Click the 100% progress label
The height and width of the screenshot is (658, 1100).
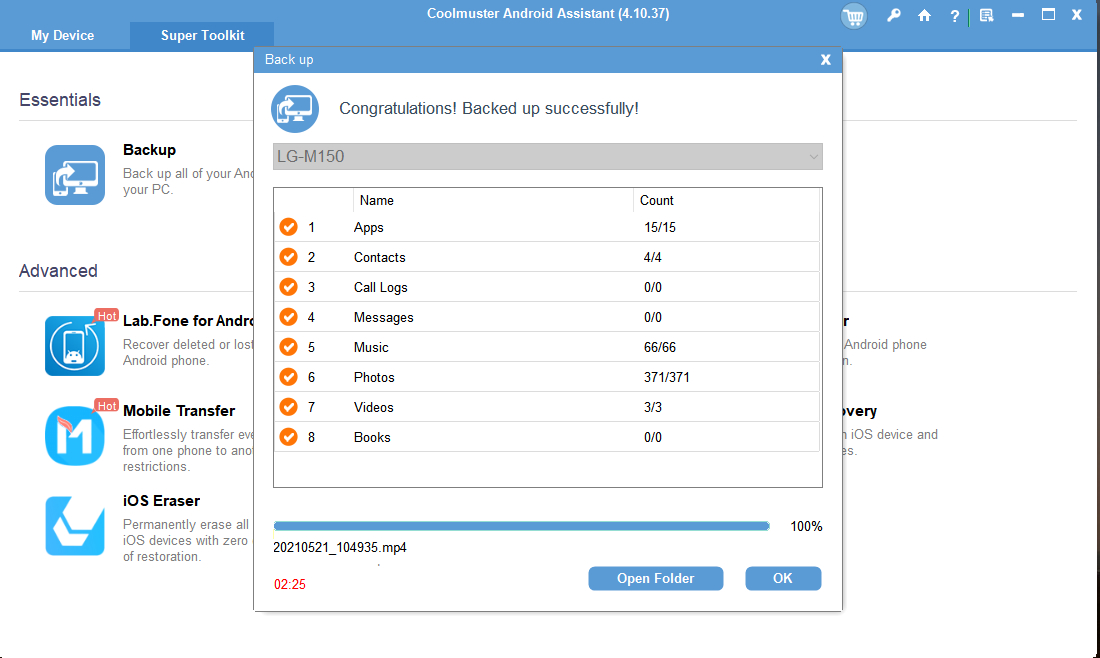[806, 526]
